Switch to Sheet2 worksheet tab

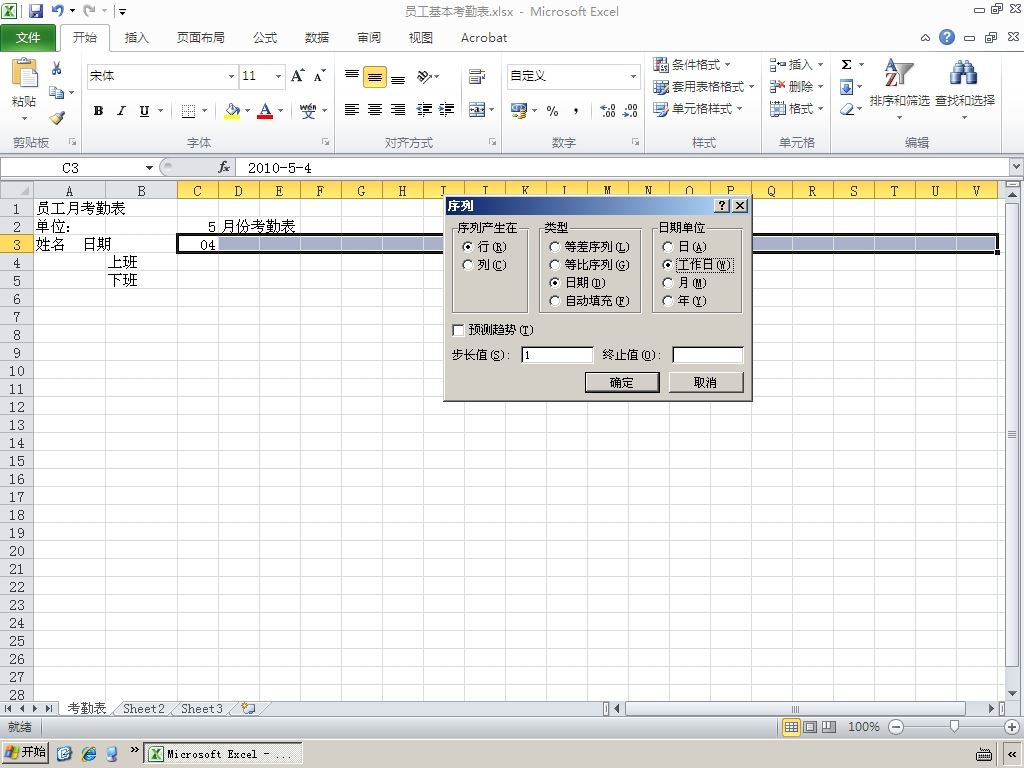[x=144, y=709]
